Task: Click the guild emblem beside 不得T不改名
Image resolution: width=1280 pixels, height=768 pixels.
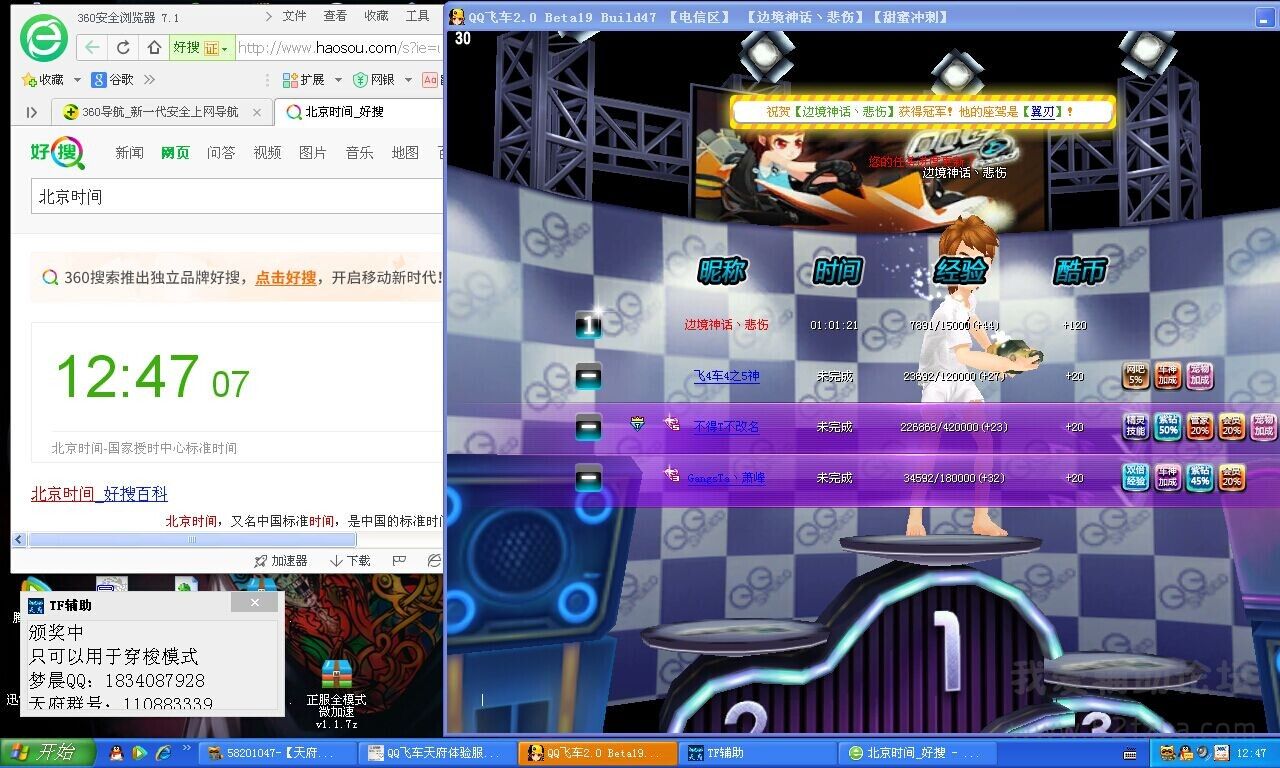Action: pos(637,424)
